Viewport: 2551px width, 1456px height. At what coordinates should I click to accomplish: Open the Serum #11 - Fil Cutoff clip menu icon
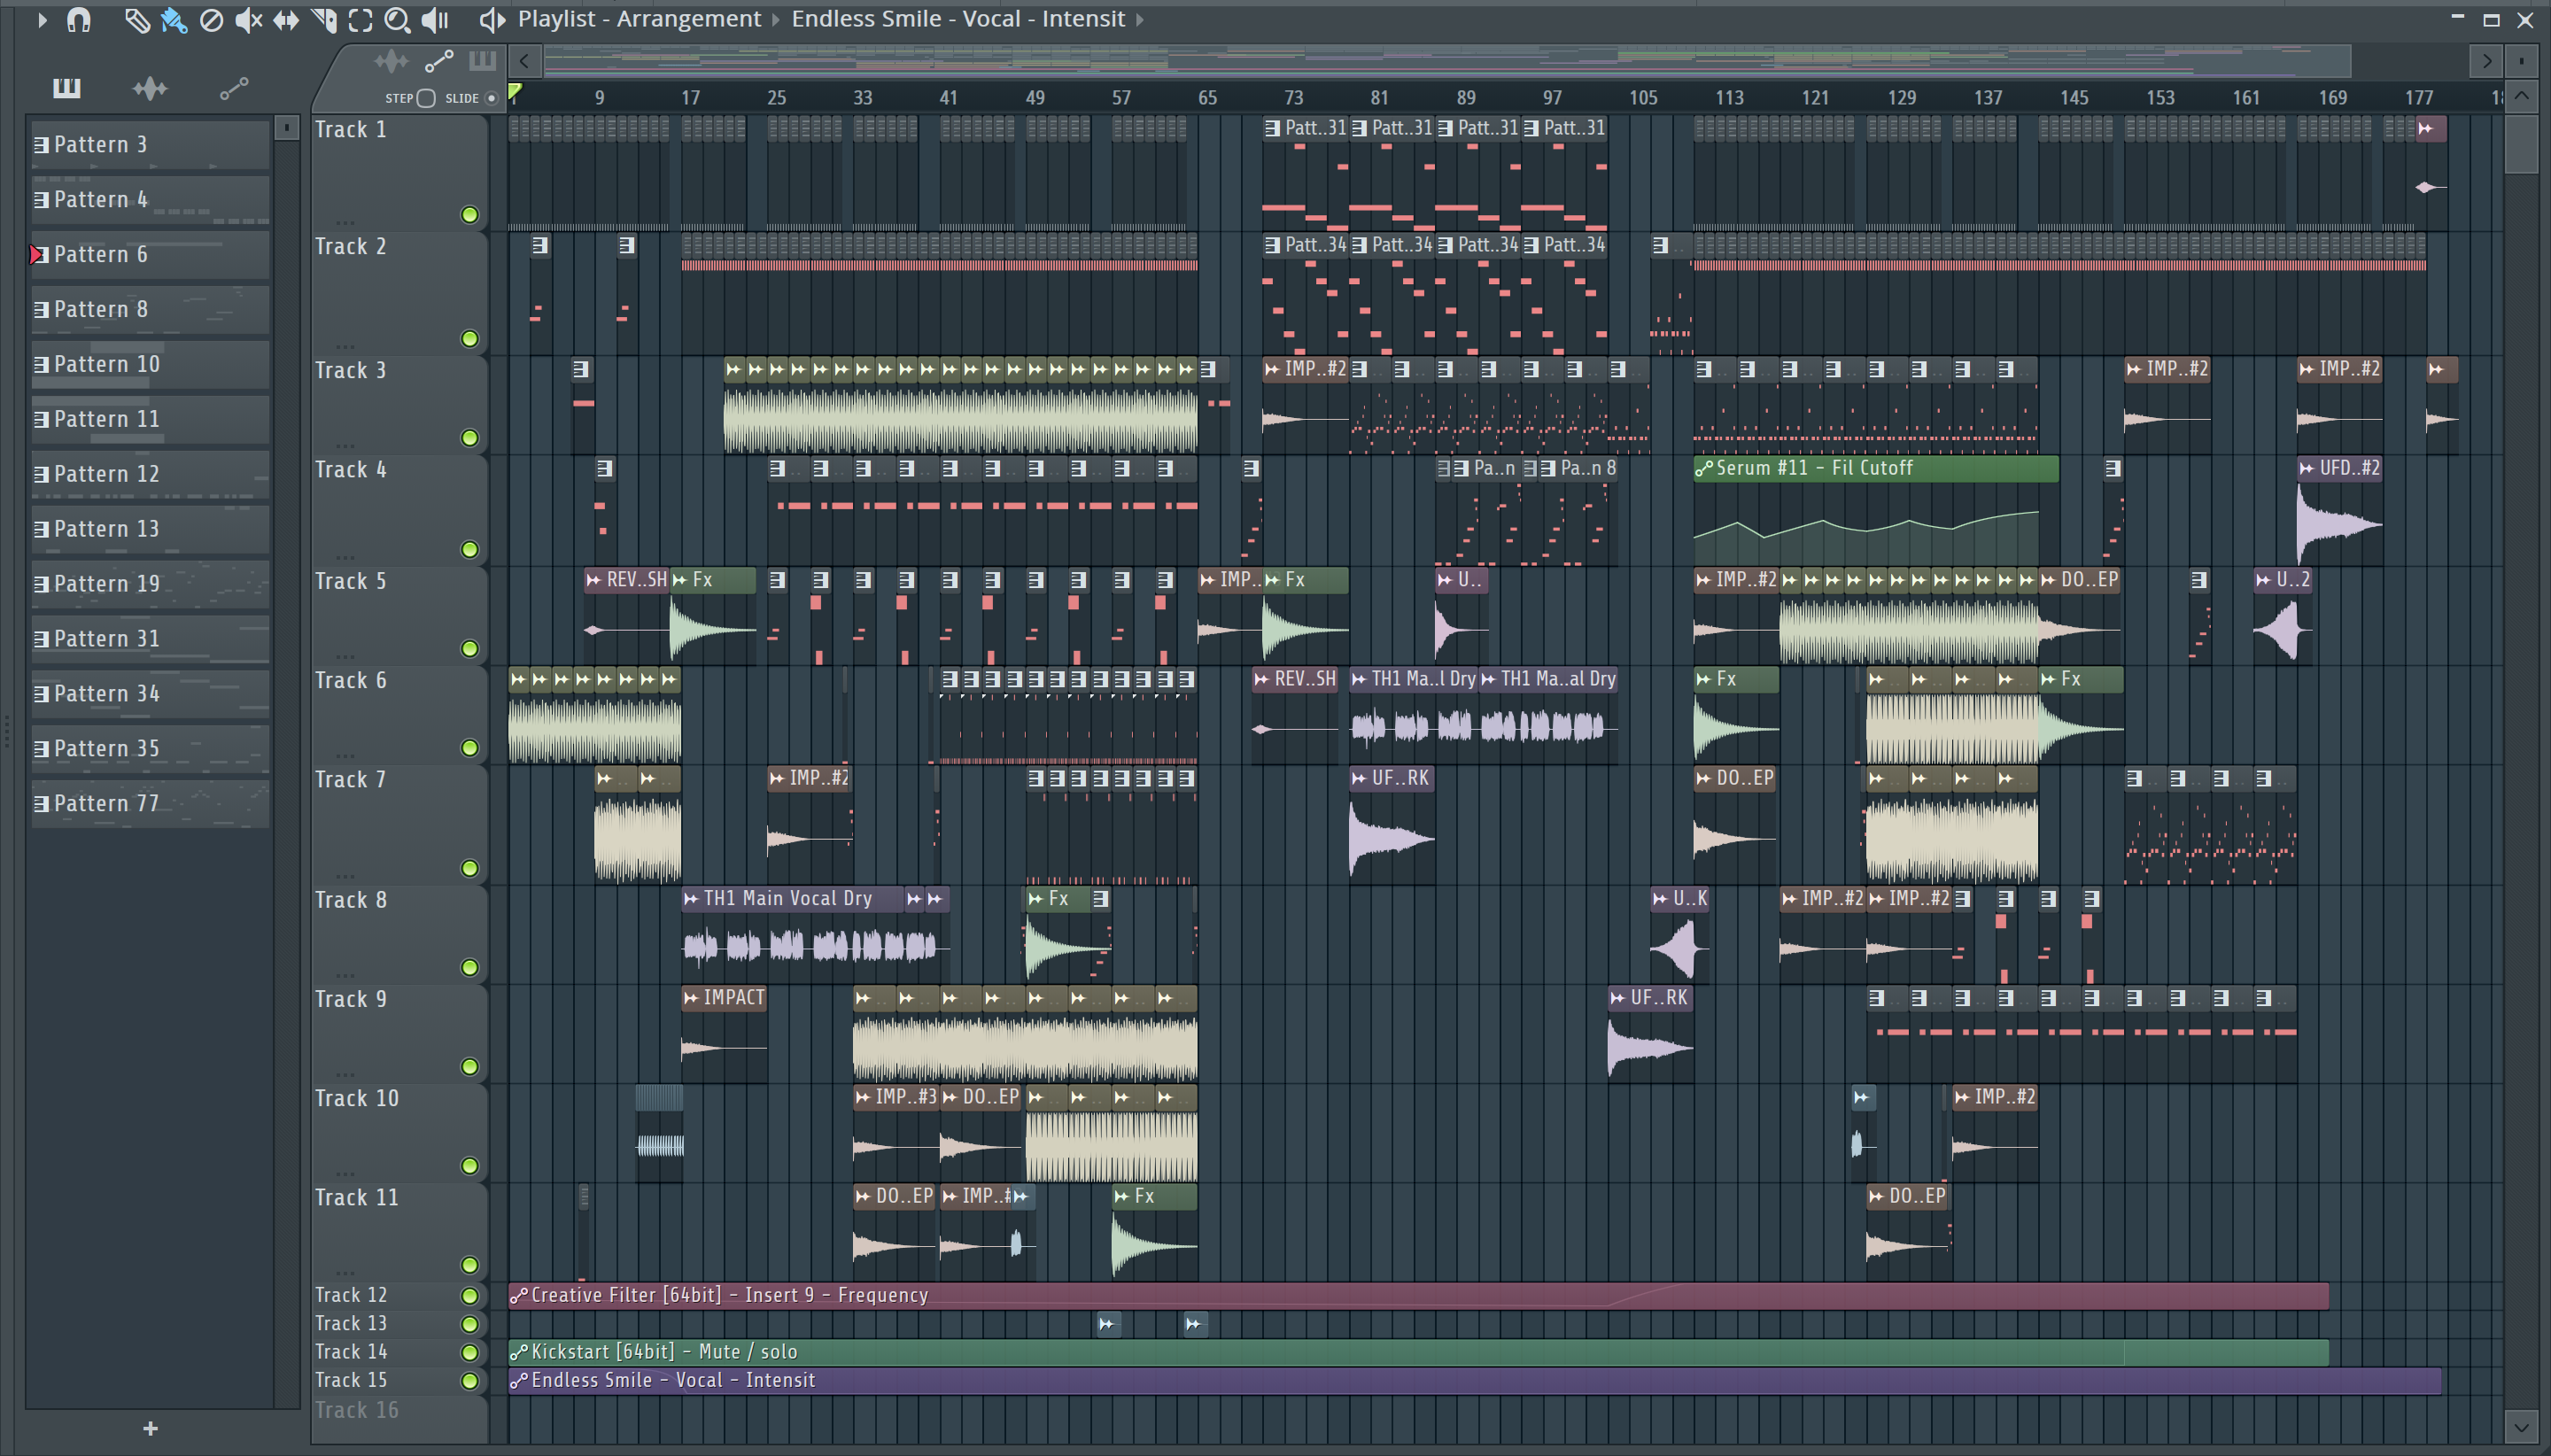pyautogui.click(x=1704, y=468)
